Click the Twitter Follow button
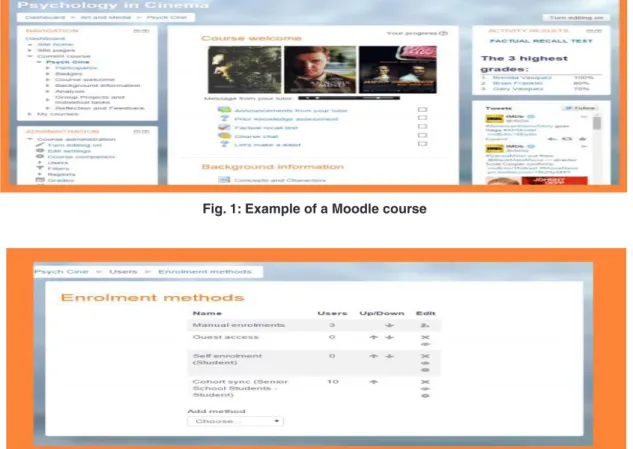Image resolution: width=633 pixels, height=449 pixels. pyautogui.click(x=580, y=108)
